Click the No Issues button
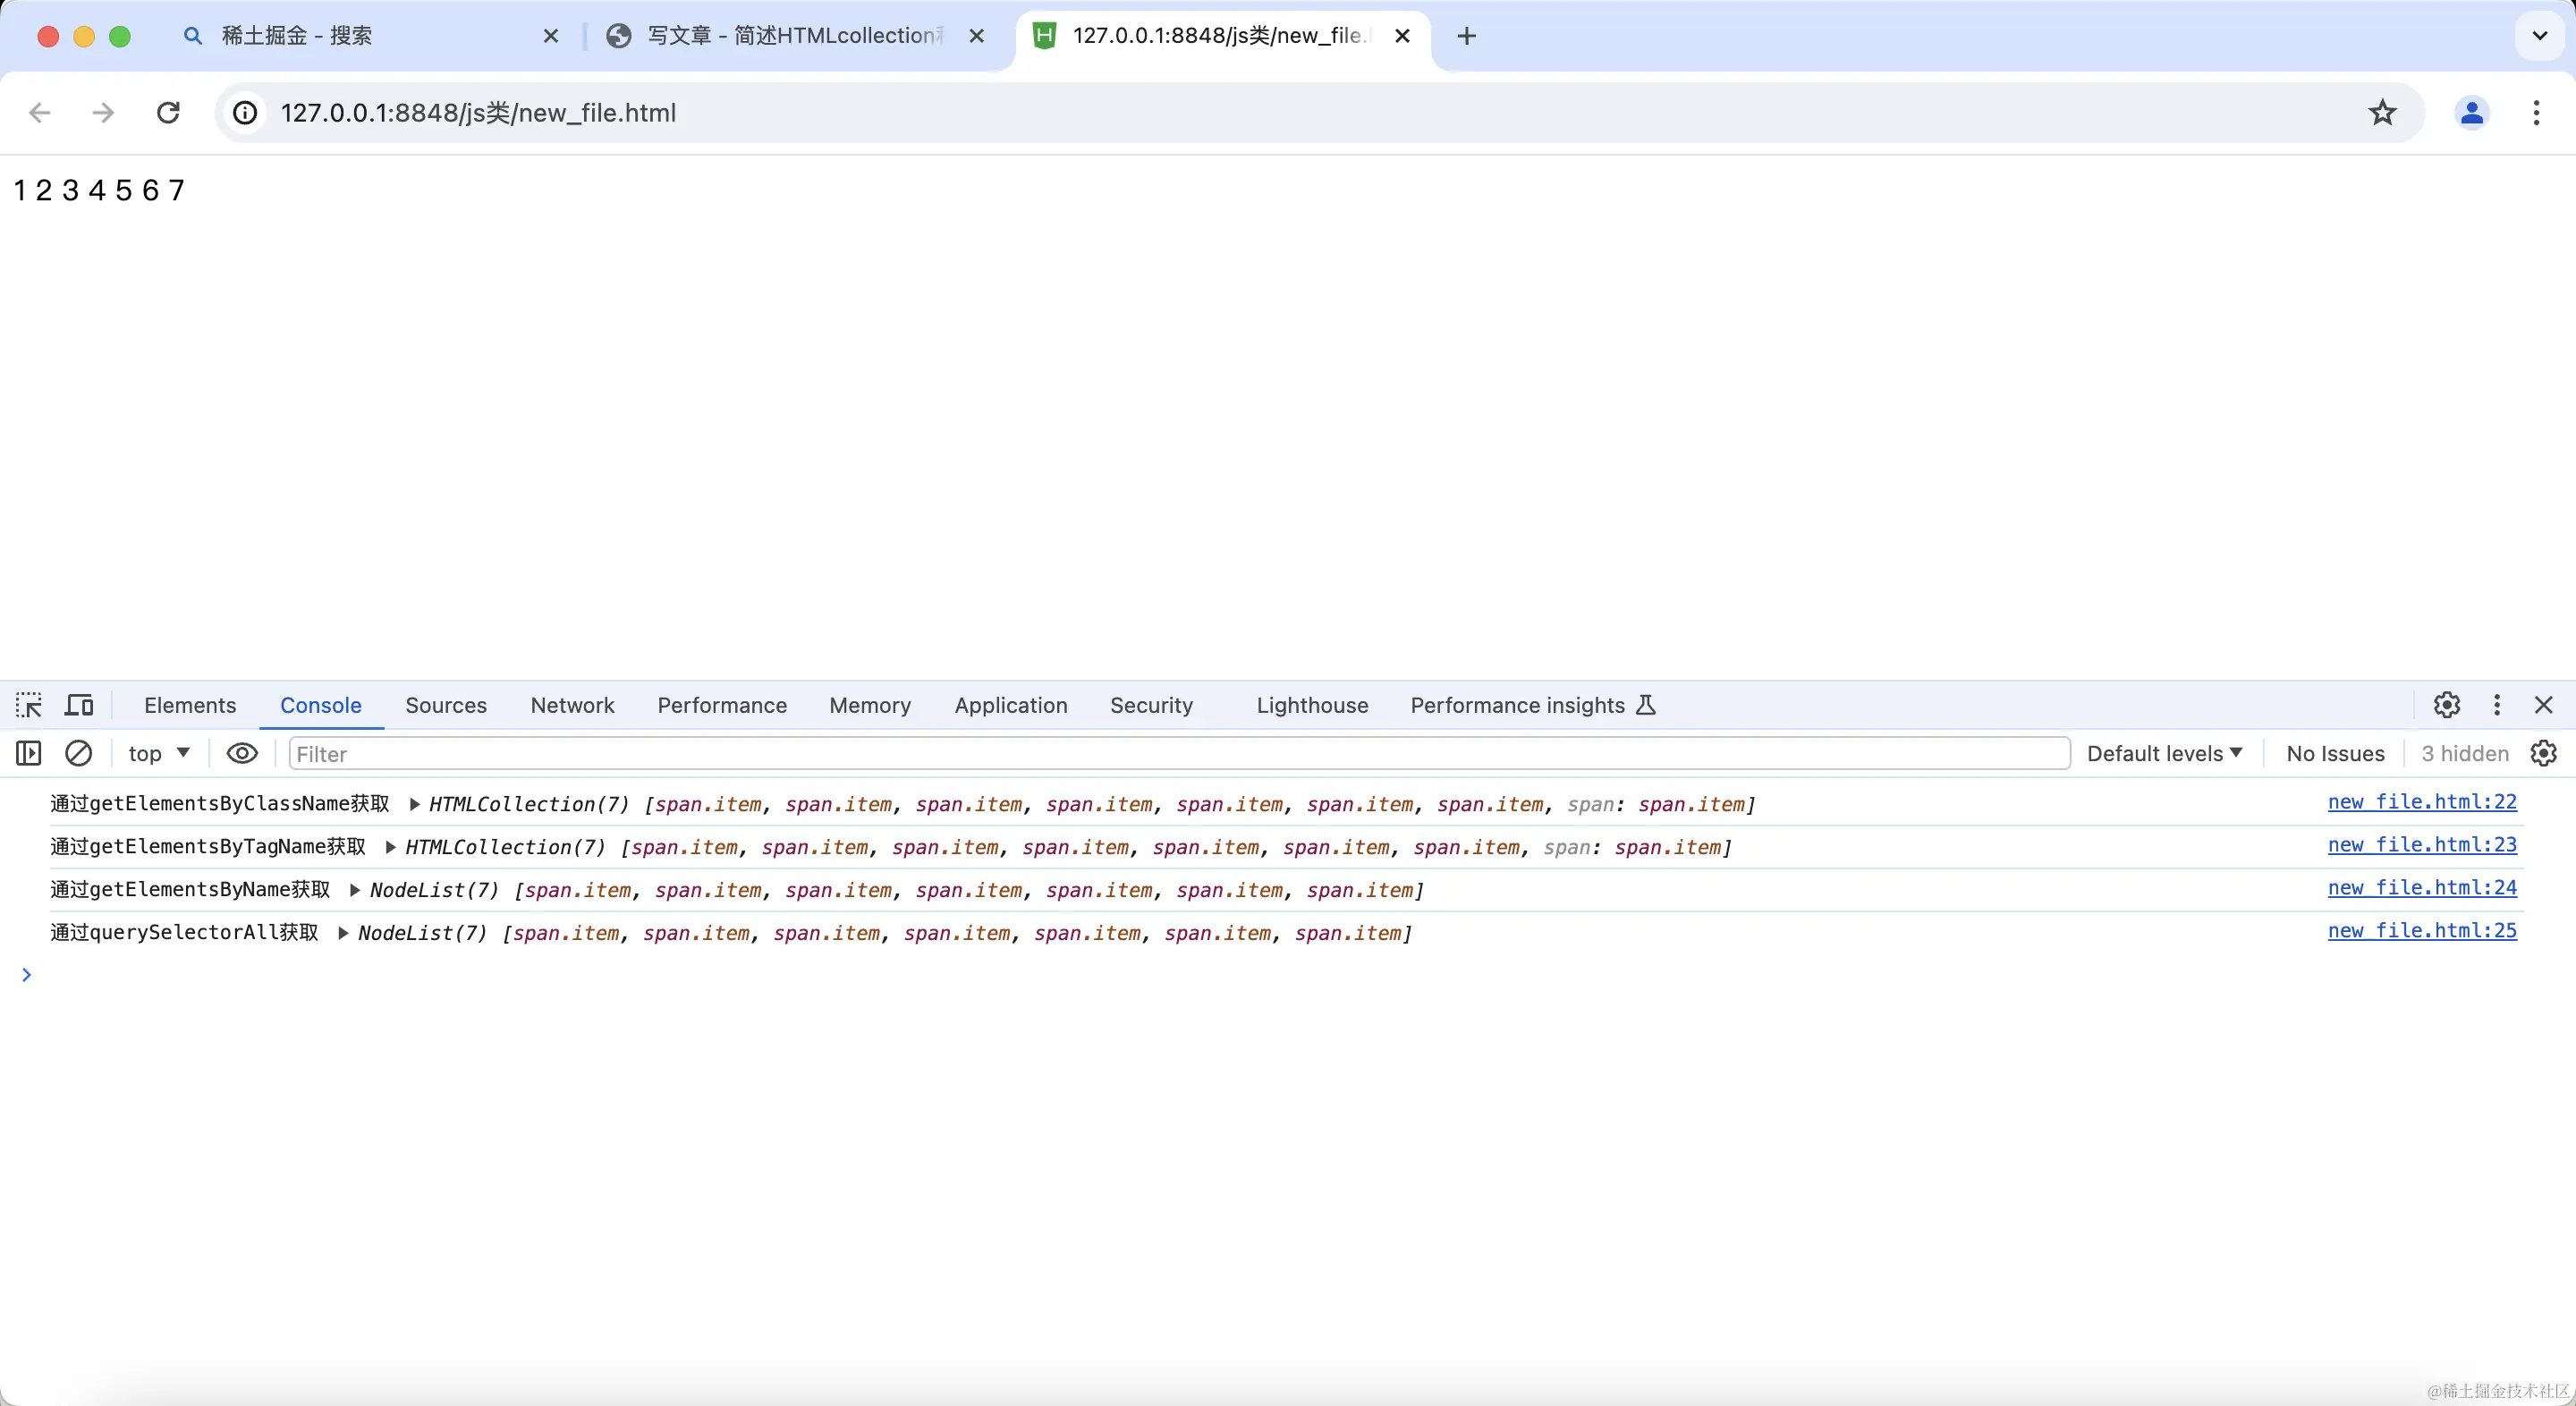This screenshot has height=1406, width=2576. point(2335,753)
